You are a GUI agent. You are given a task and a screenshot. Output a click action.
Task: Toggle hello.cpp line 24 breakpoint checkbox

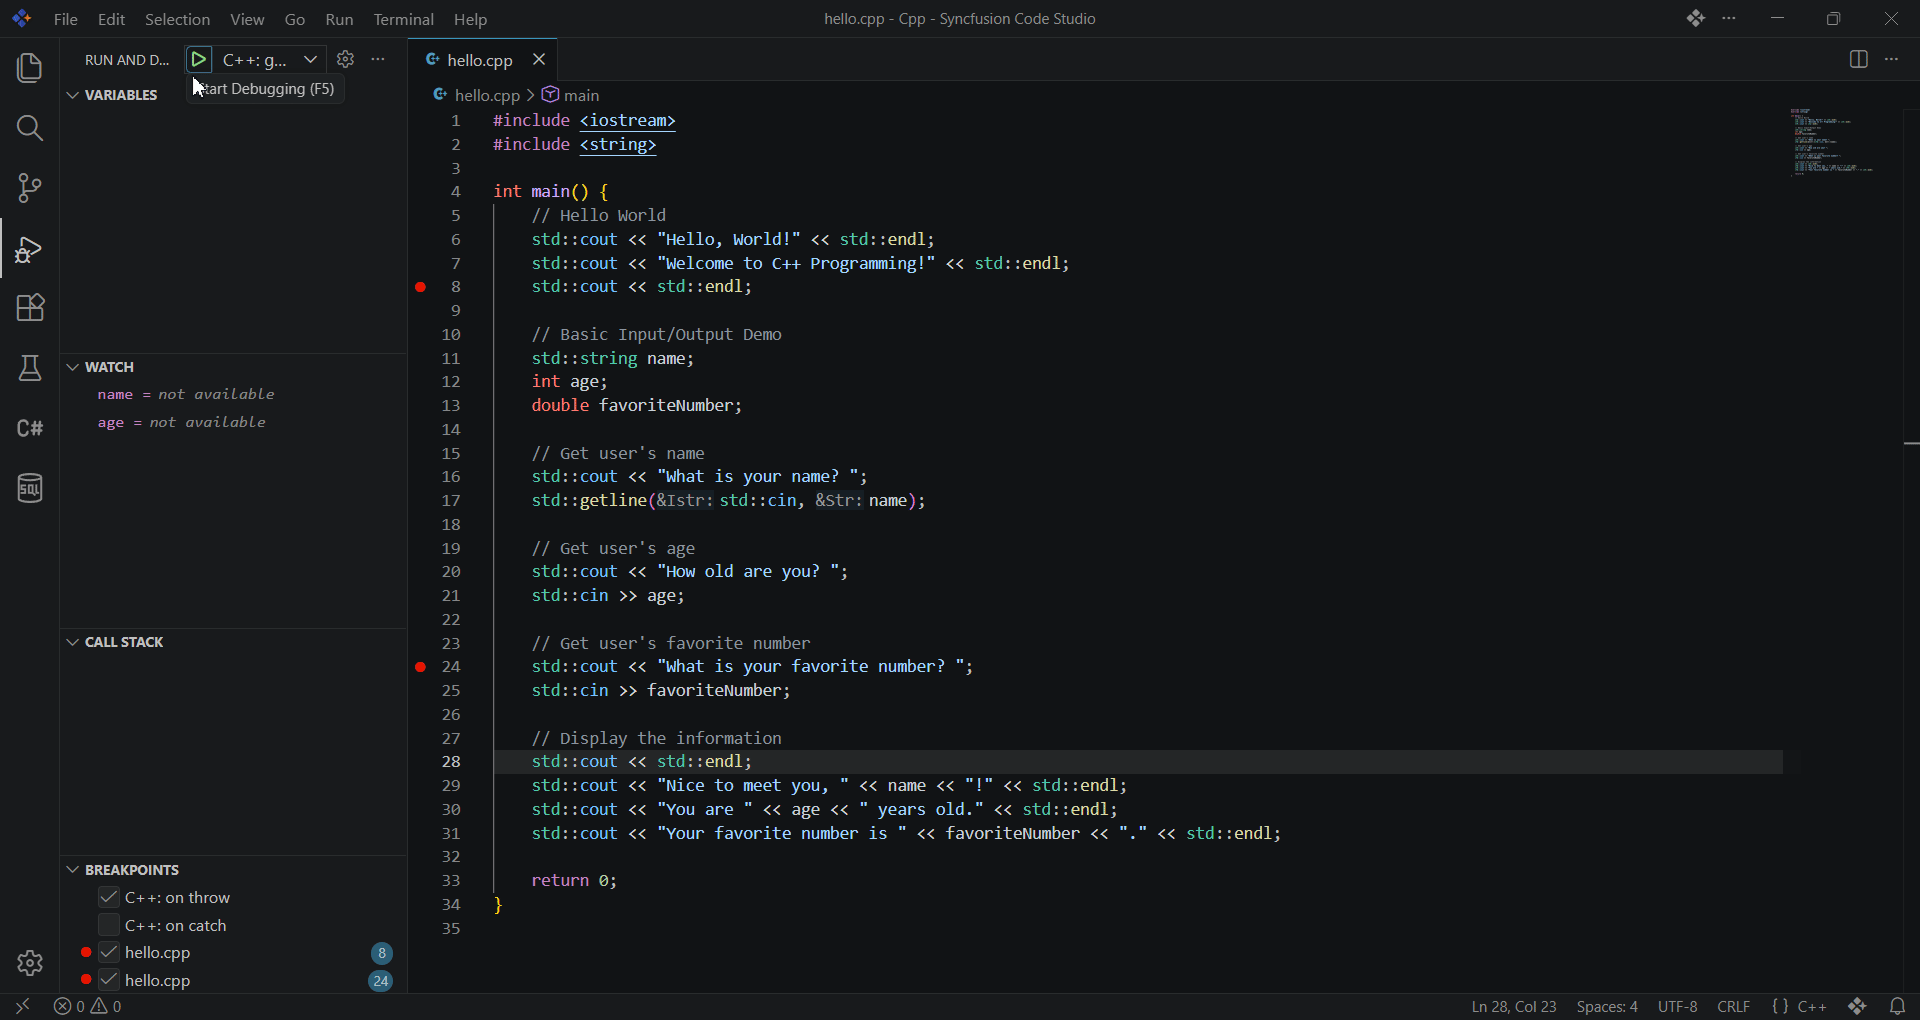[109, 980]
